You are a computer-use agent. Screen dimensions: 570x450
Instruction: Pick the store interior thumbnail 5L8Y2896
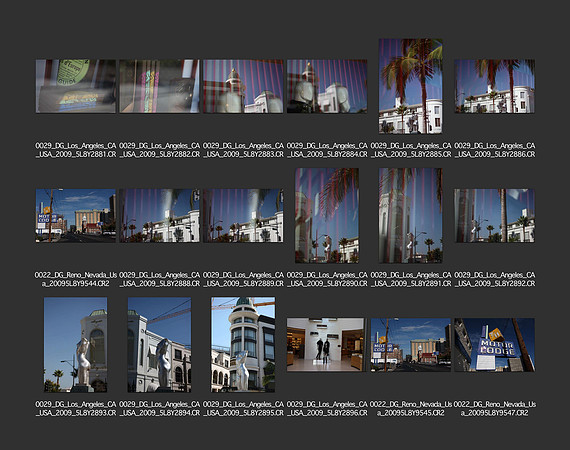pos(327,345)
